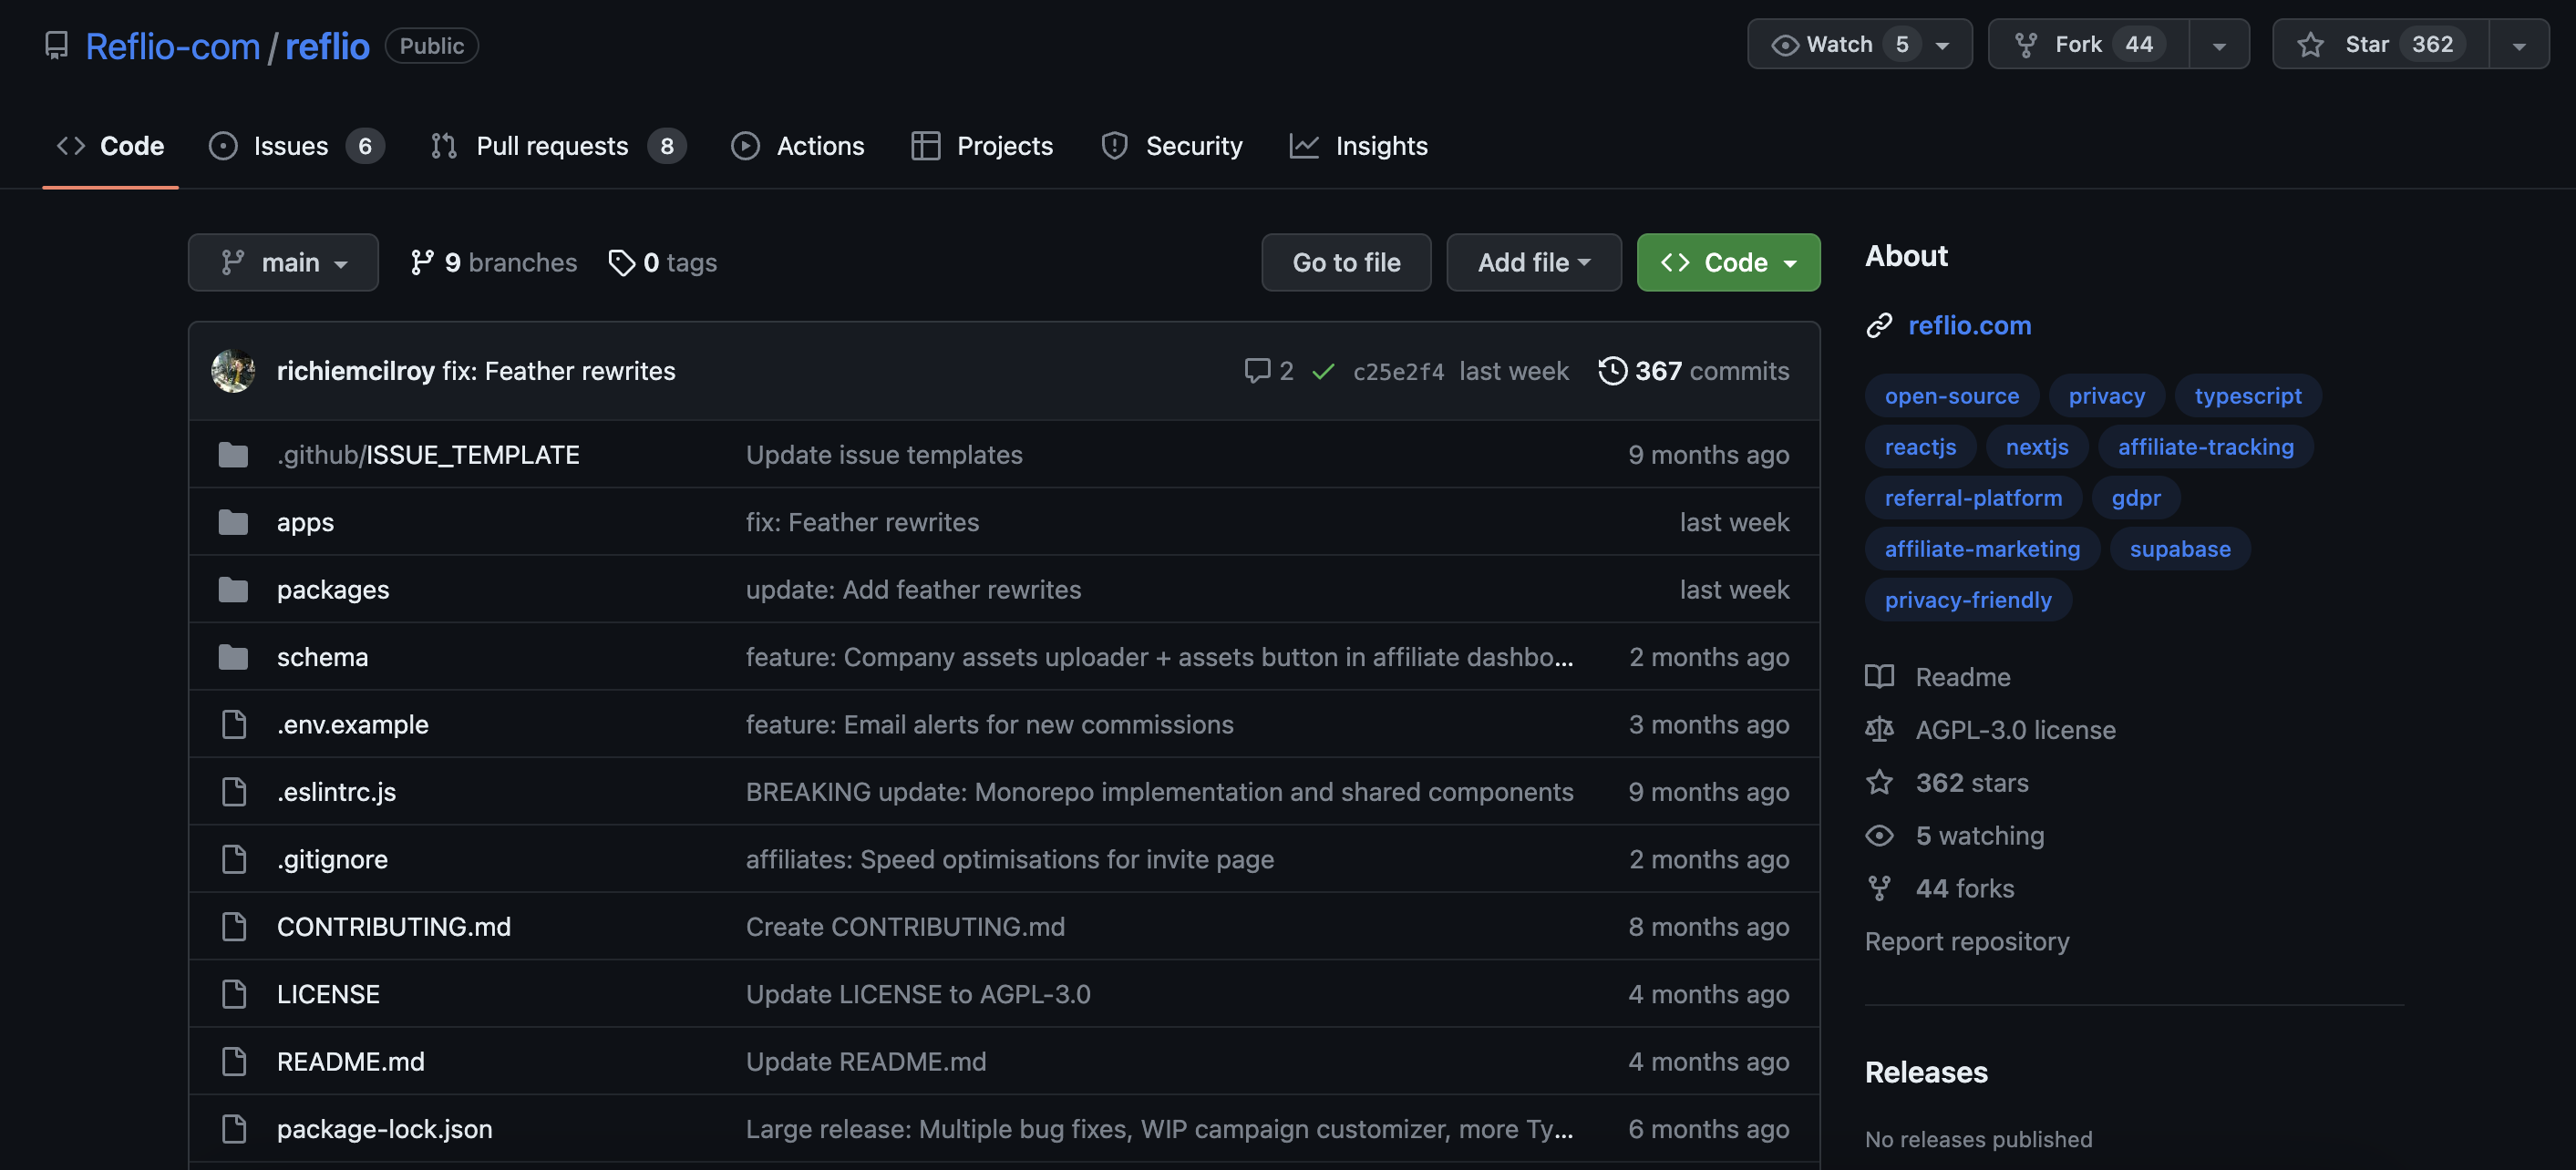Open the reflio.com website link
This screenshot has height=1170, width=2576.
point(1968,326)
